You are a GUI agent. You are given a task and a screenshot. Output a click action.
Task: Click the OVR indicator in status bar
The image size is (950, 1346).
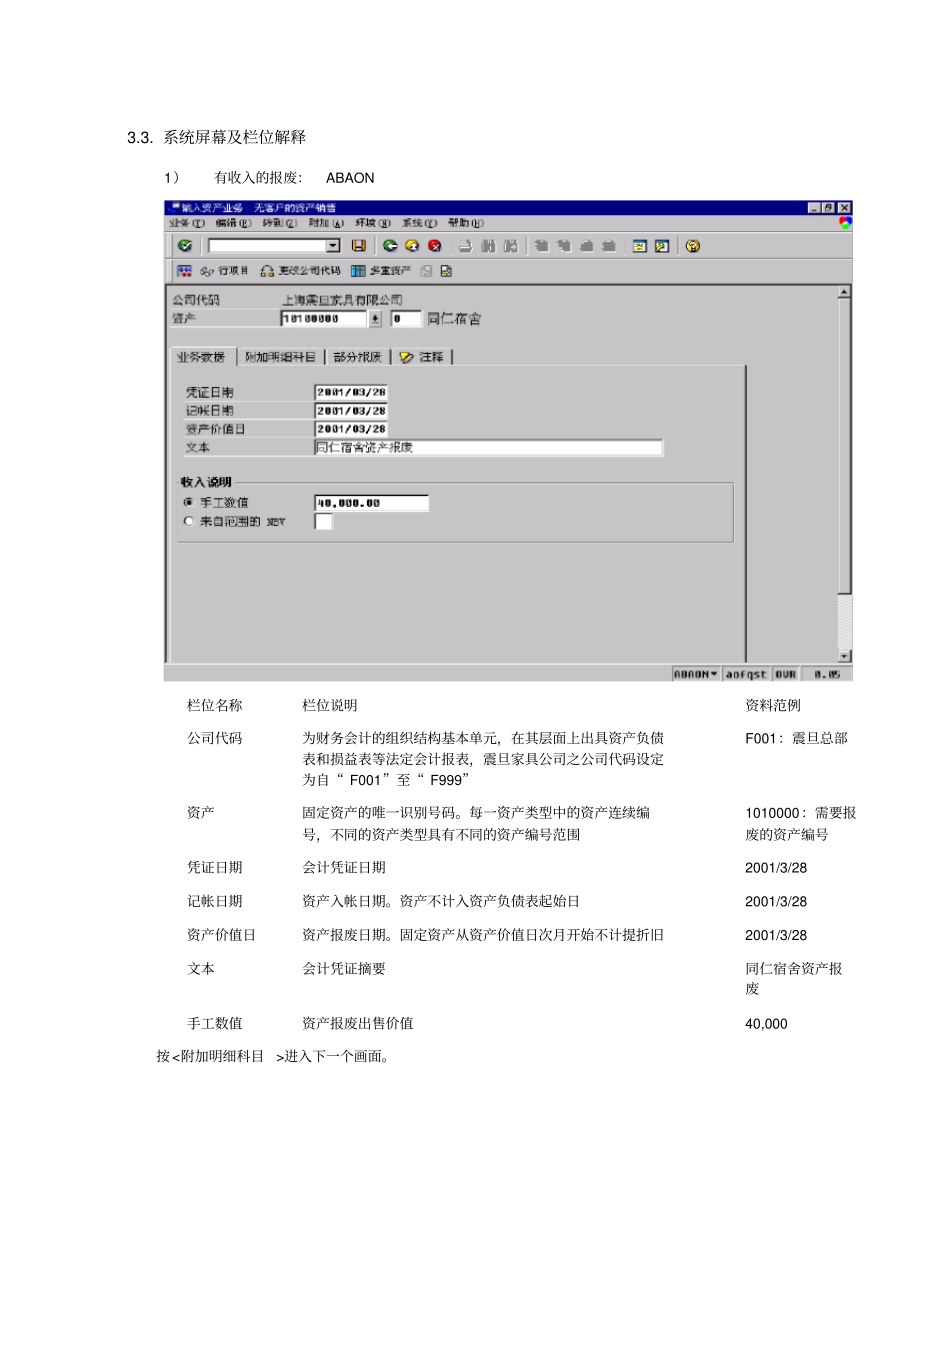tap(786, 674)
